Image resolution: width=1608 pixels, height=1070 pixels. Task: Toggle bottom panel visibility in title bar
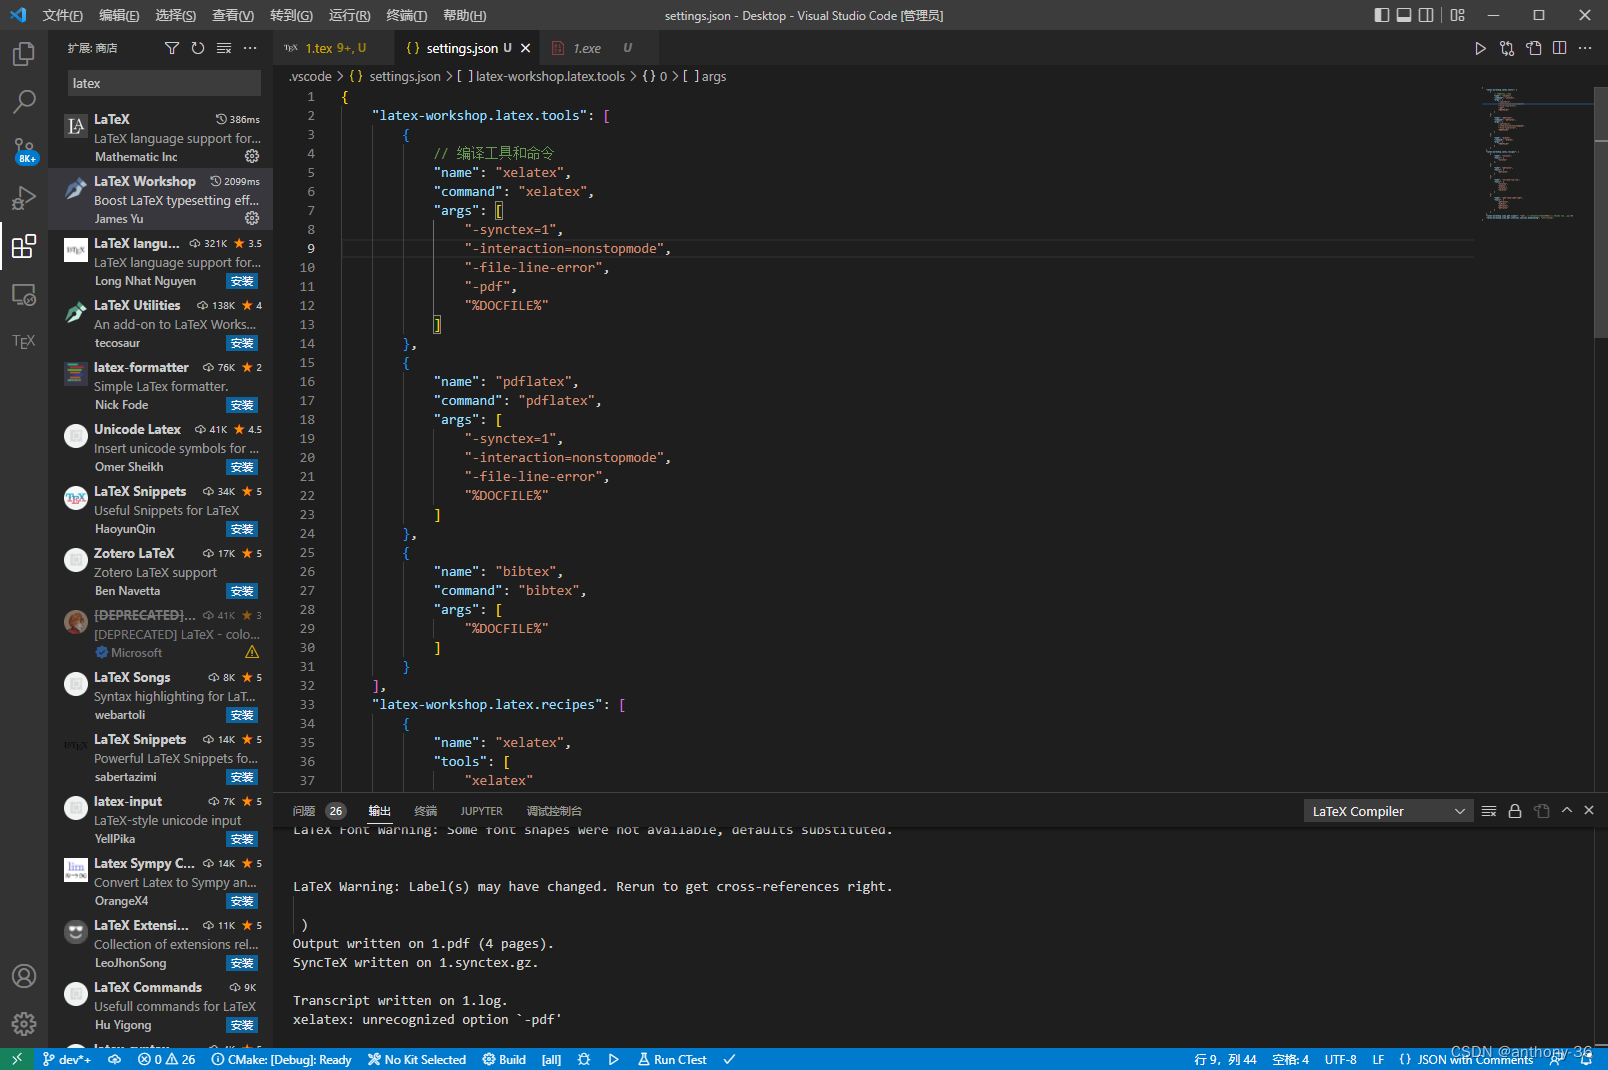point(1404,15)
